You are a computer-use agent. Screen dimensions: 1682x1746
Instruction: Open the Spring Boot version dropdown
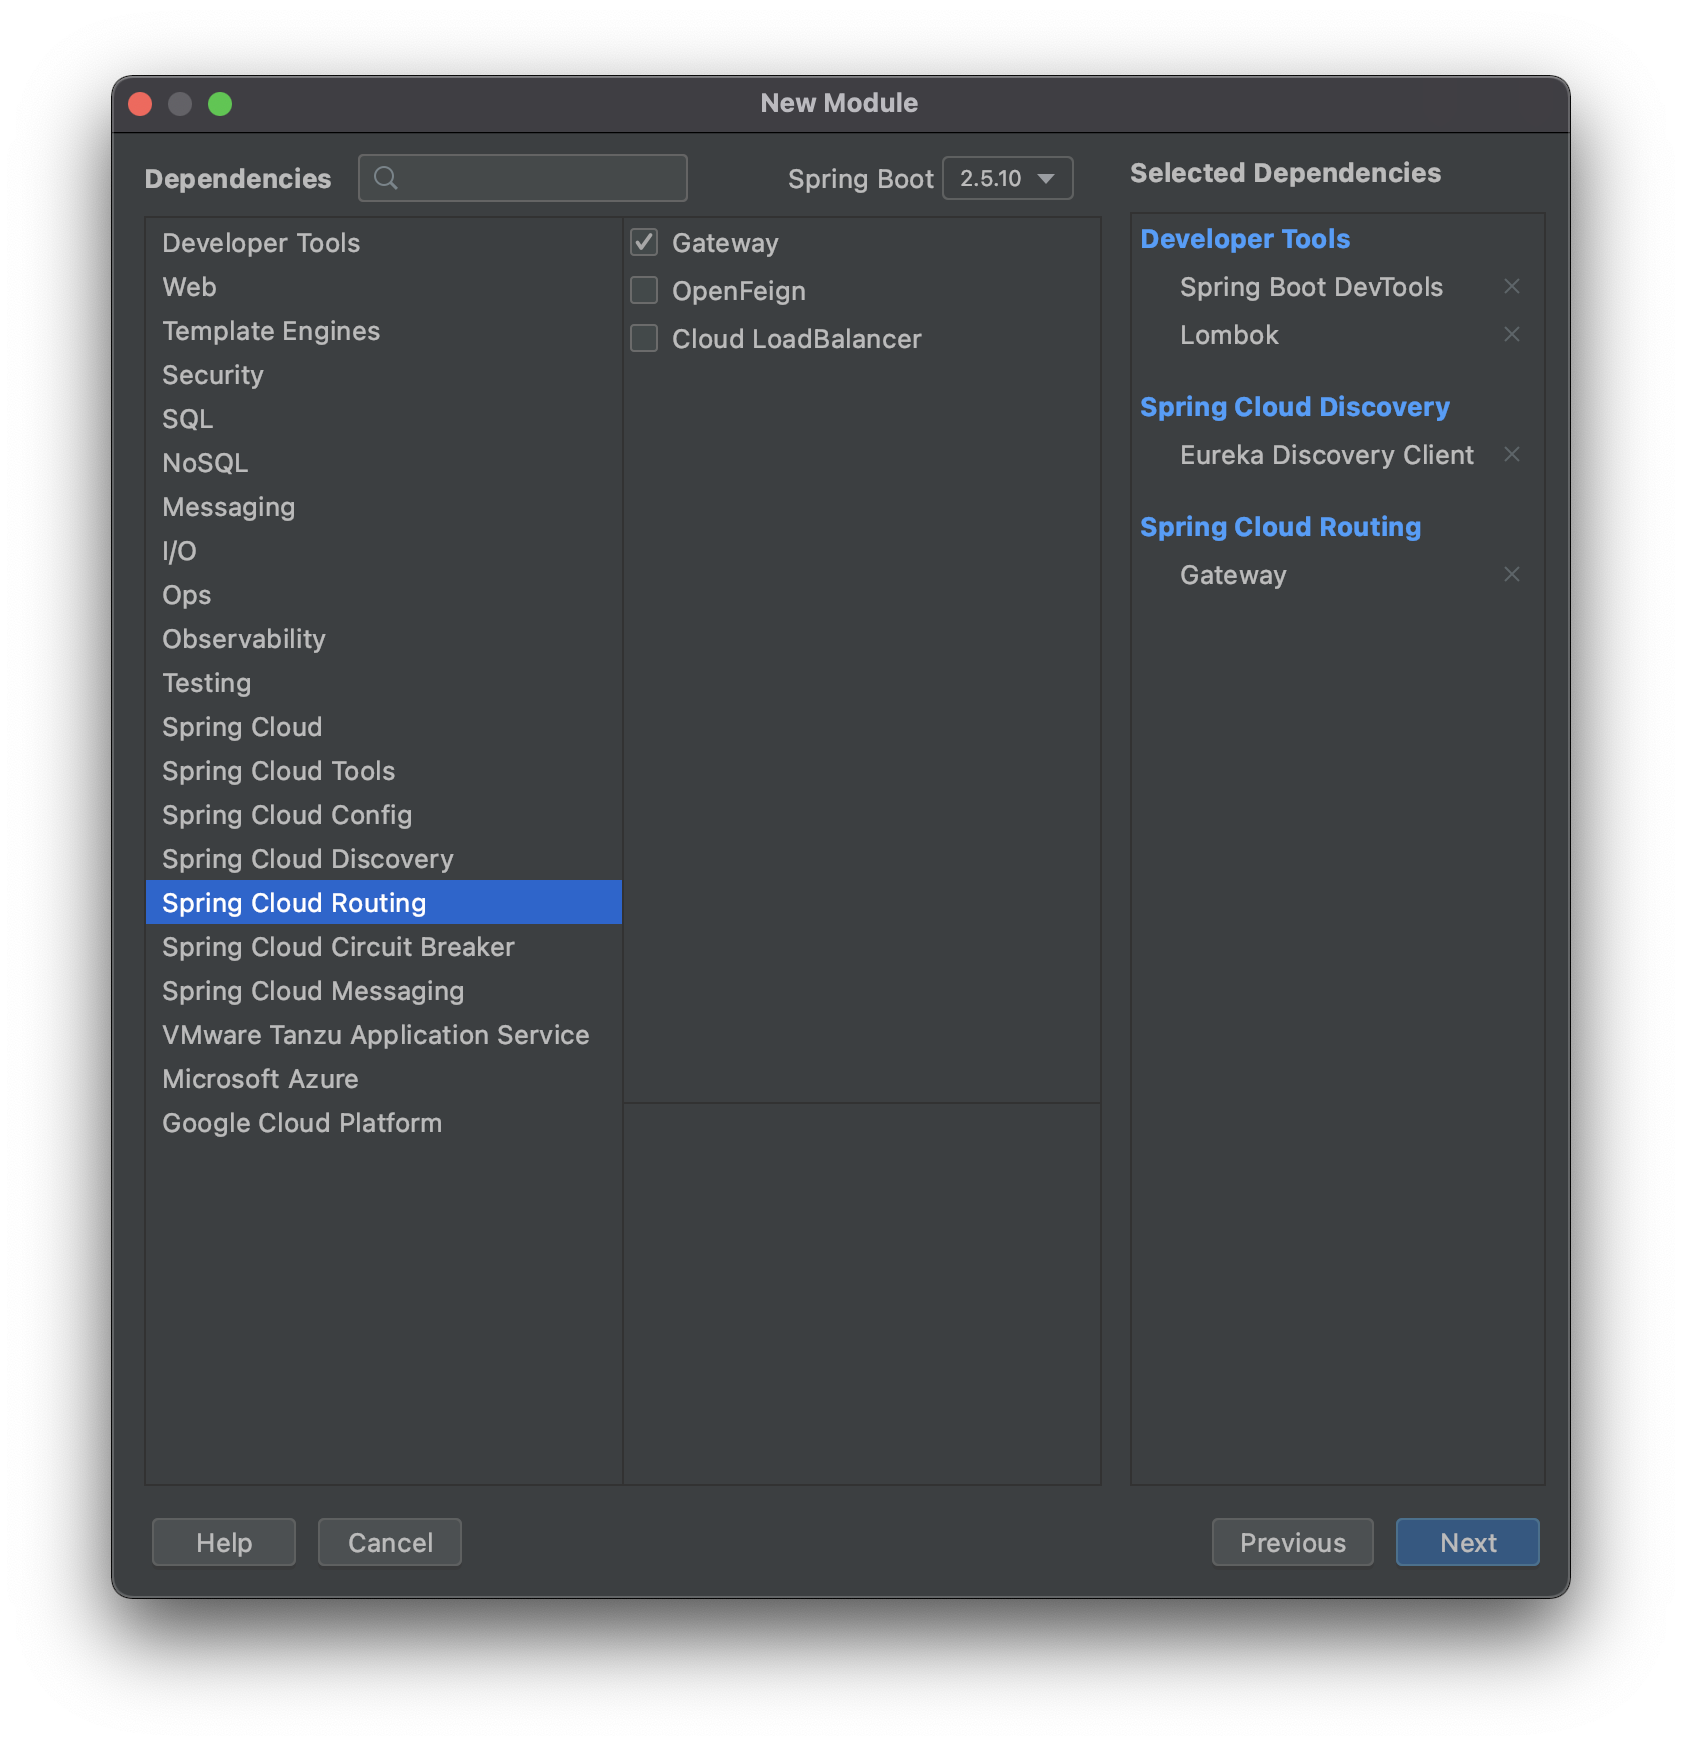(x=1007, y=178)
